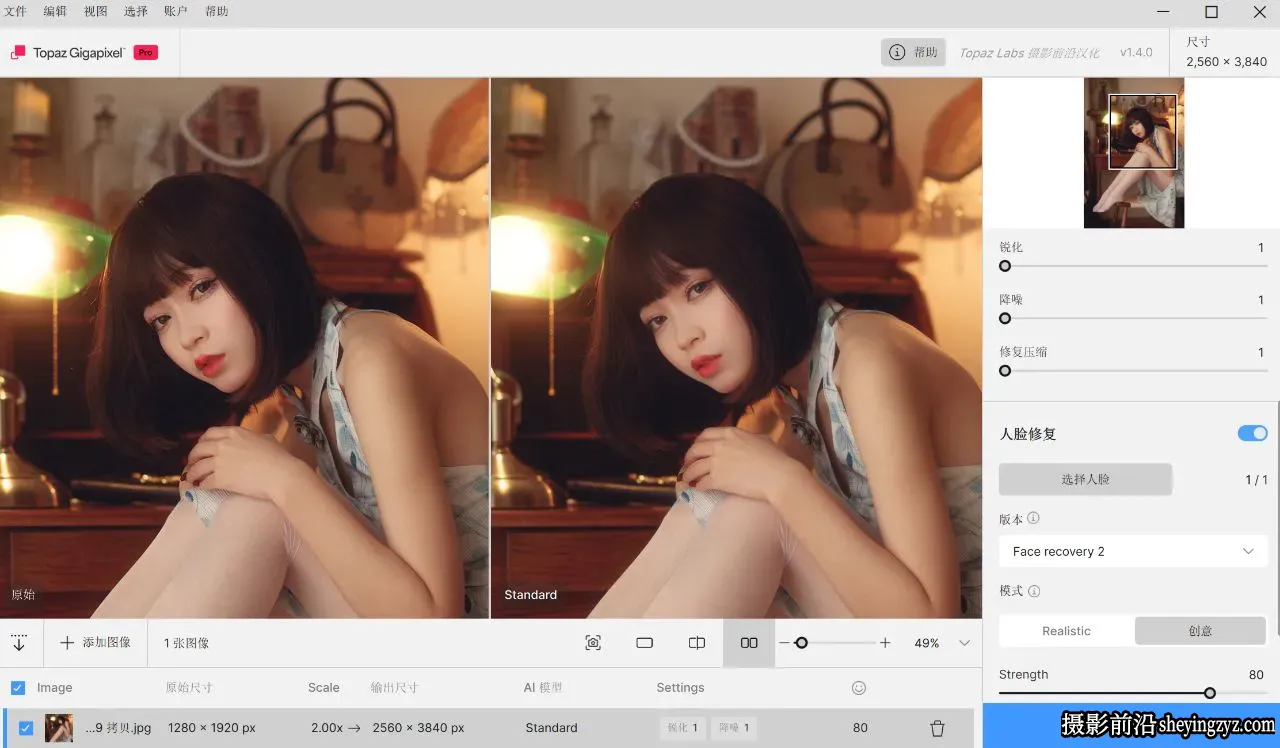Screen dimensions: 1280x748
Task: Open the Face recovery 2 dropdown
Action: [x=1133, y=551]
